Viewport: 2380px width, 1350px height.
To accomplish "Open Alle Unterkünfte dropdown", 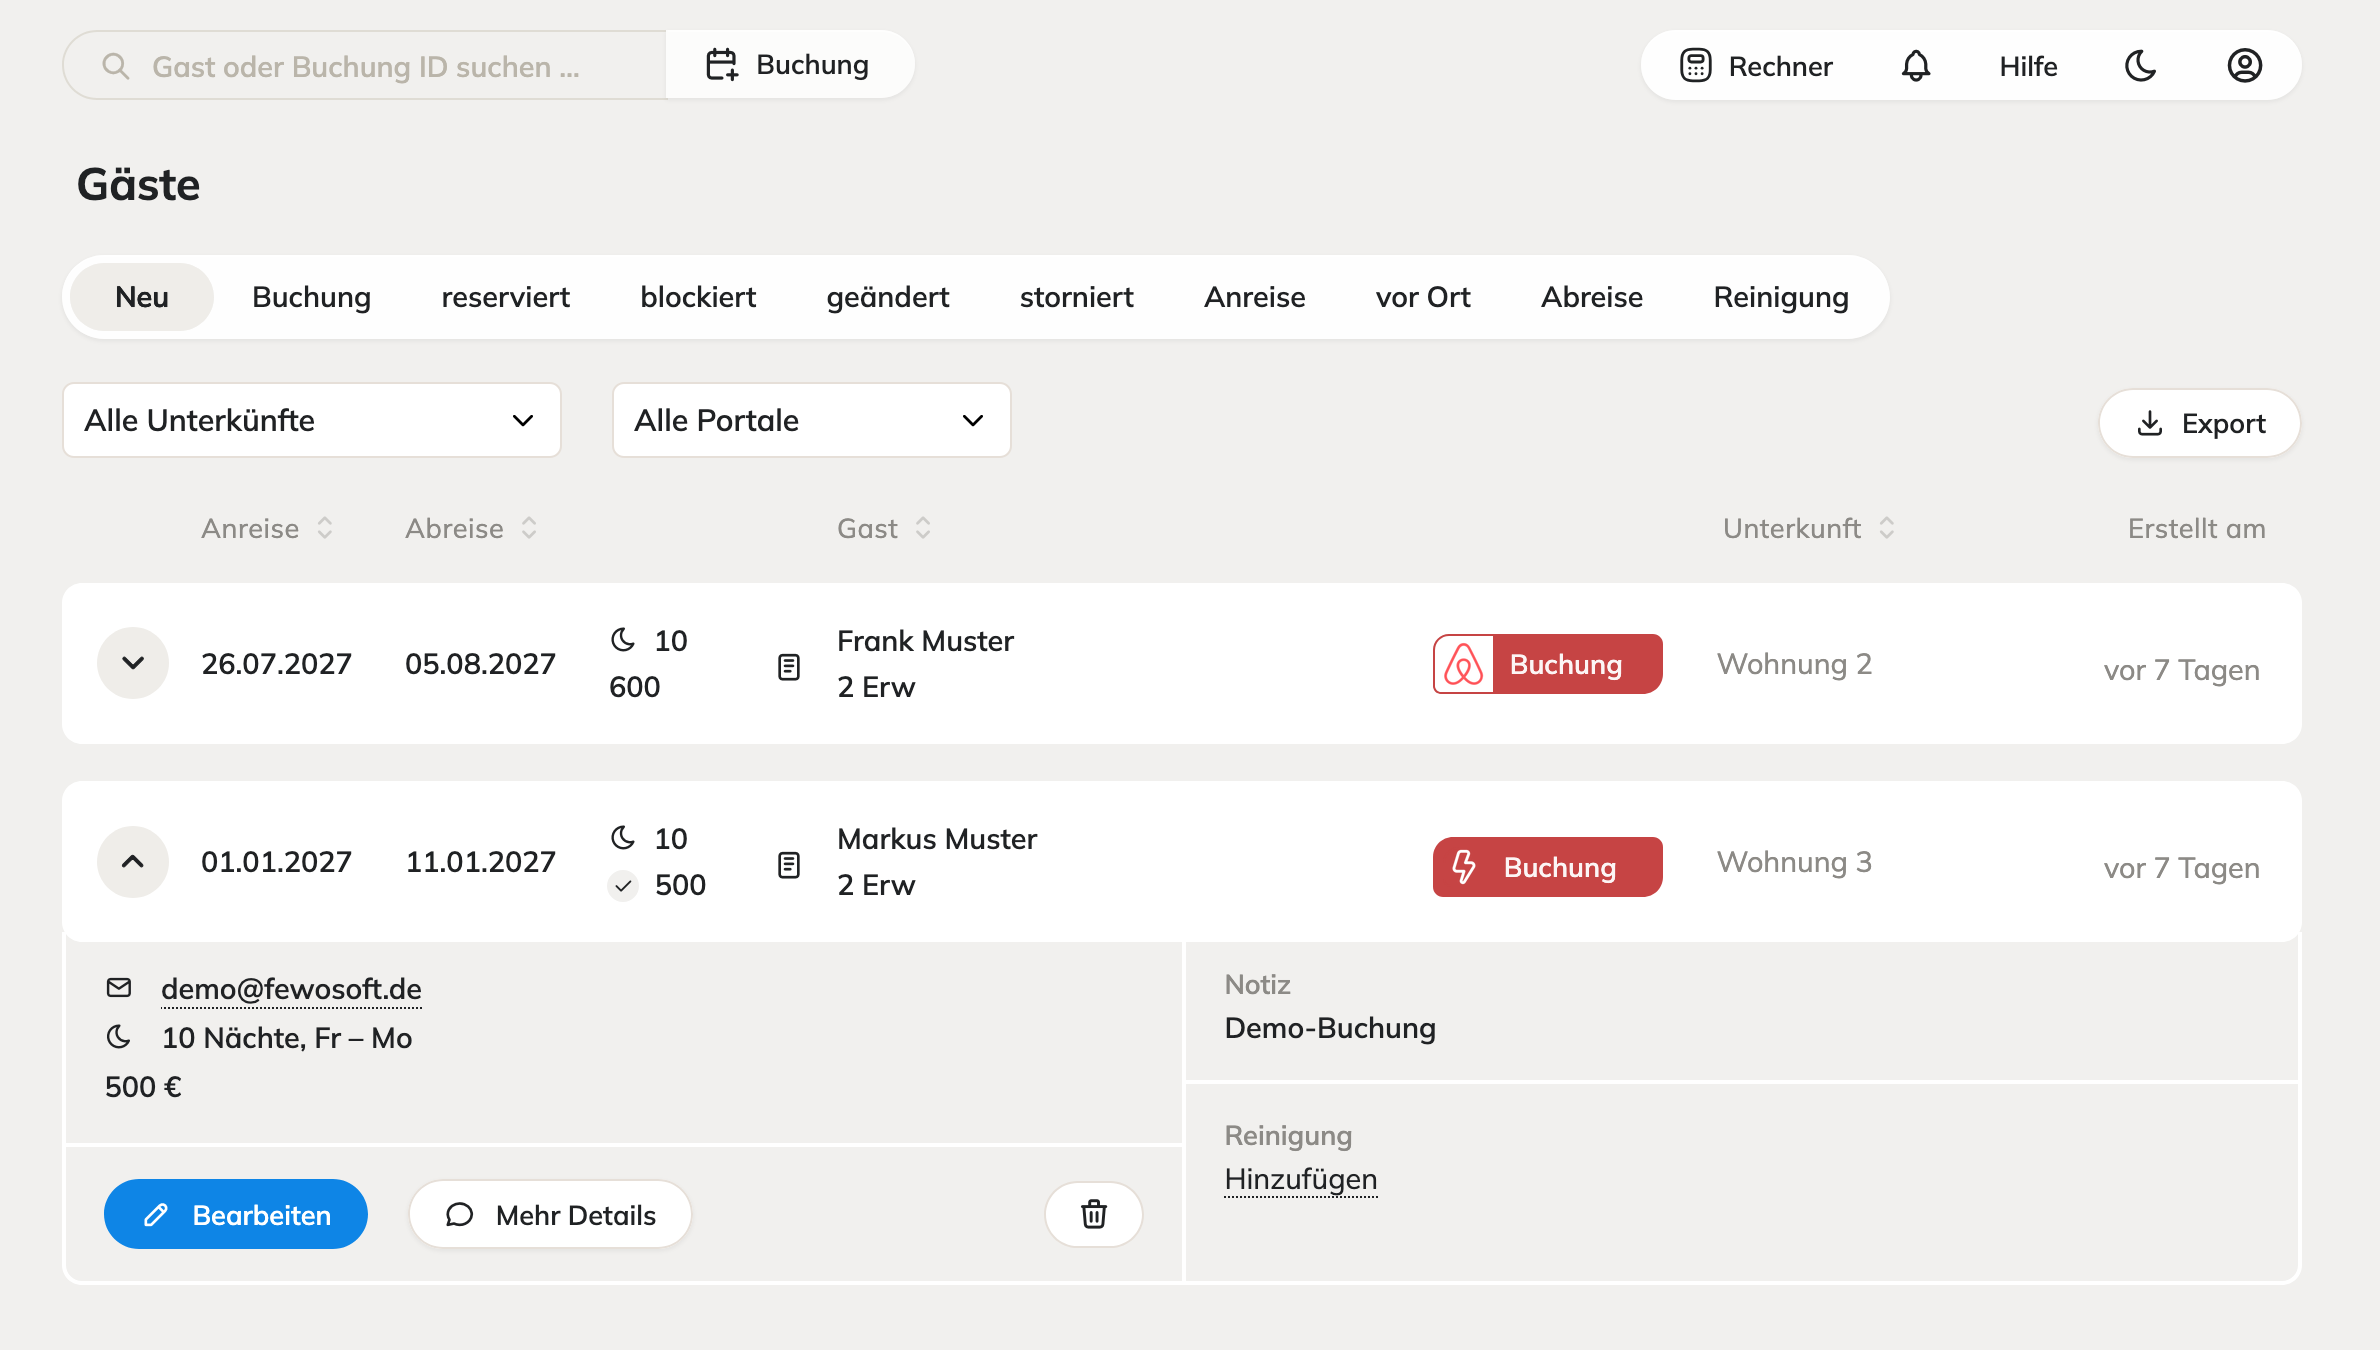I will tap(311, 420).
